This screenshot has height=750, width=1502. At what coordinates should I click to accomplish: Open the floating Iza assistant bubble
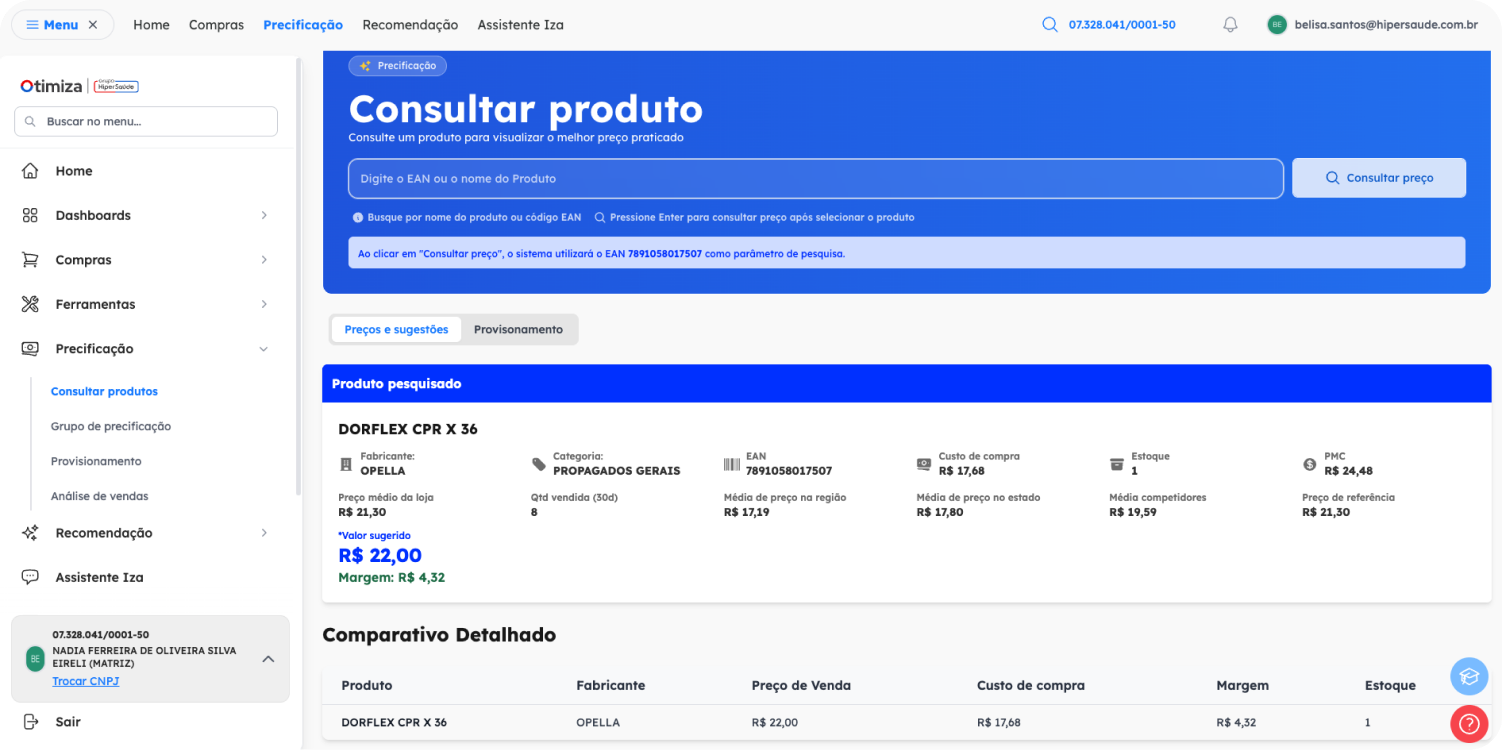pos(1468,676)
